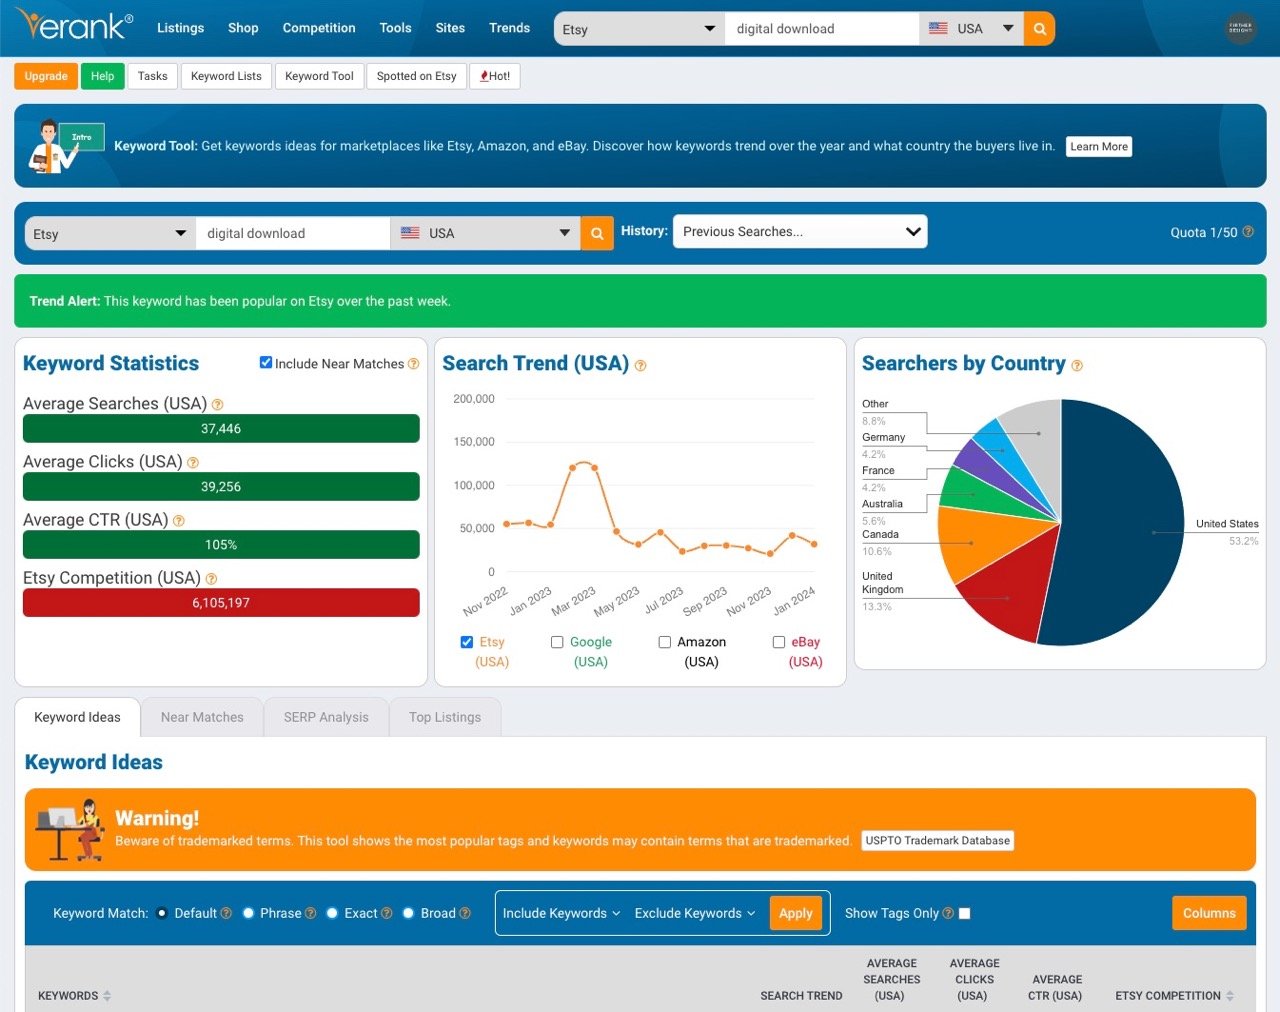Open help icon beside Quota 1/50
This screenshot has height=1012, width=1280.
pos(1248,232)
